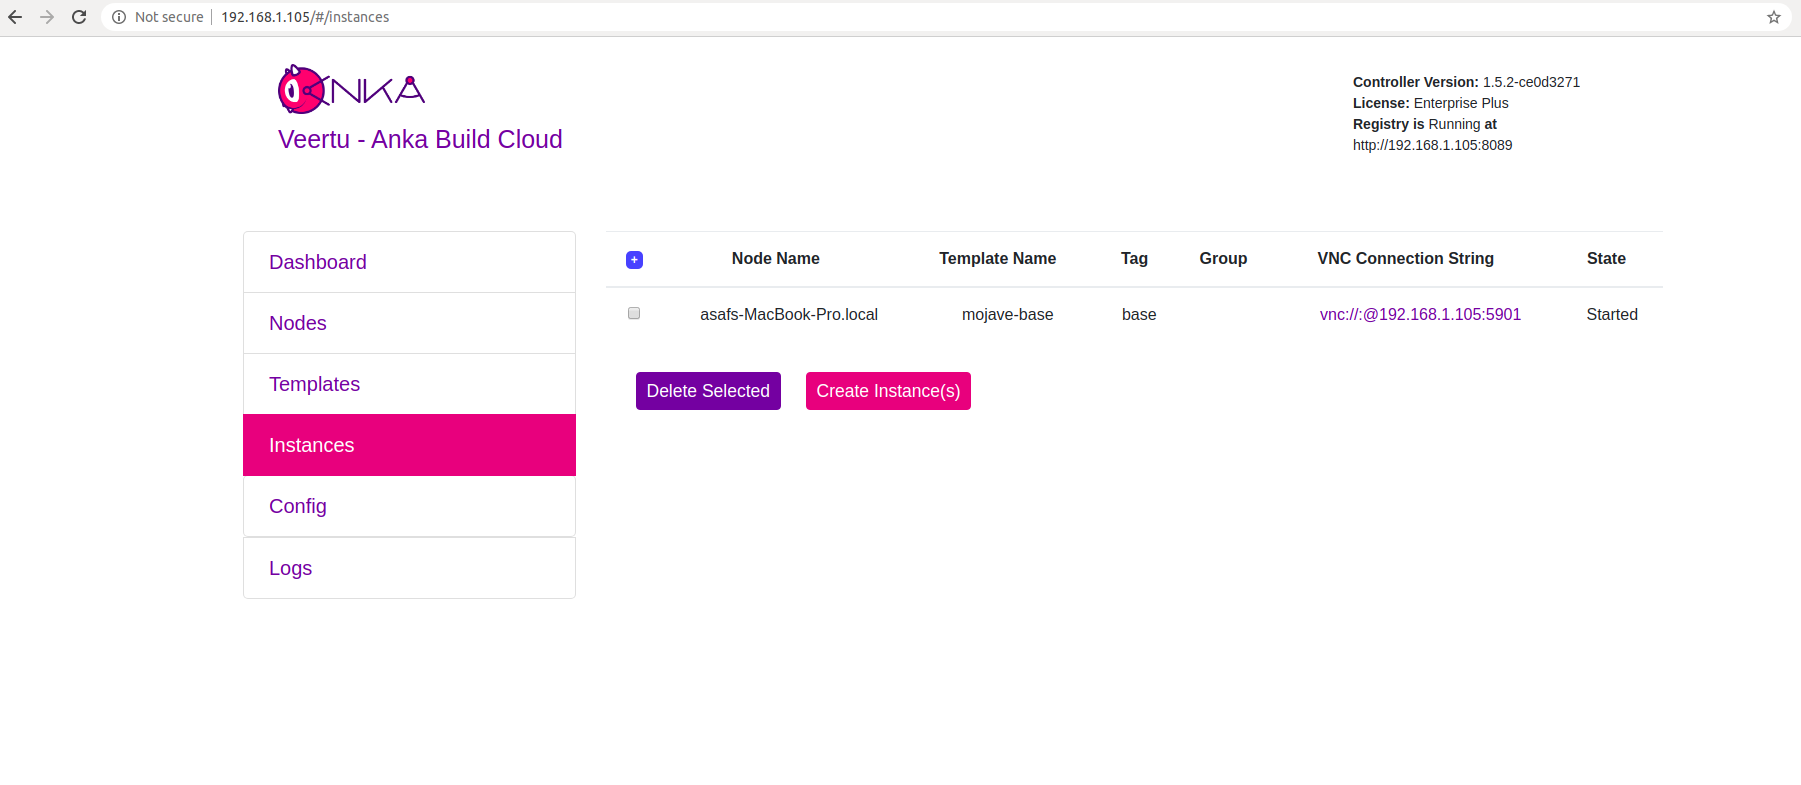
Task: Open the vnc://:@192.168.1.105:5901 link
Action: coord(1419,314)
